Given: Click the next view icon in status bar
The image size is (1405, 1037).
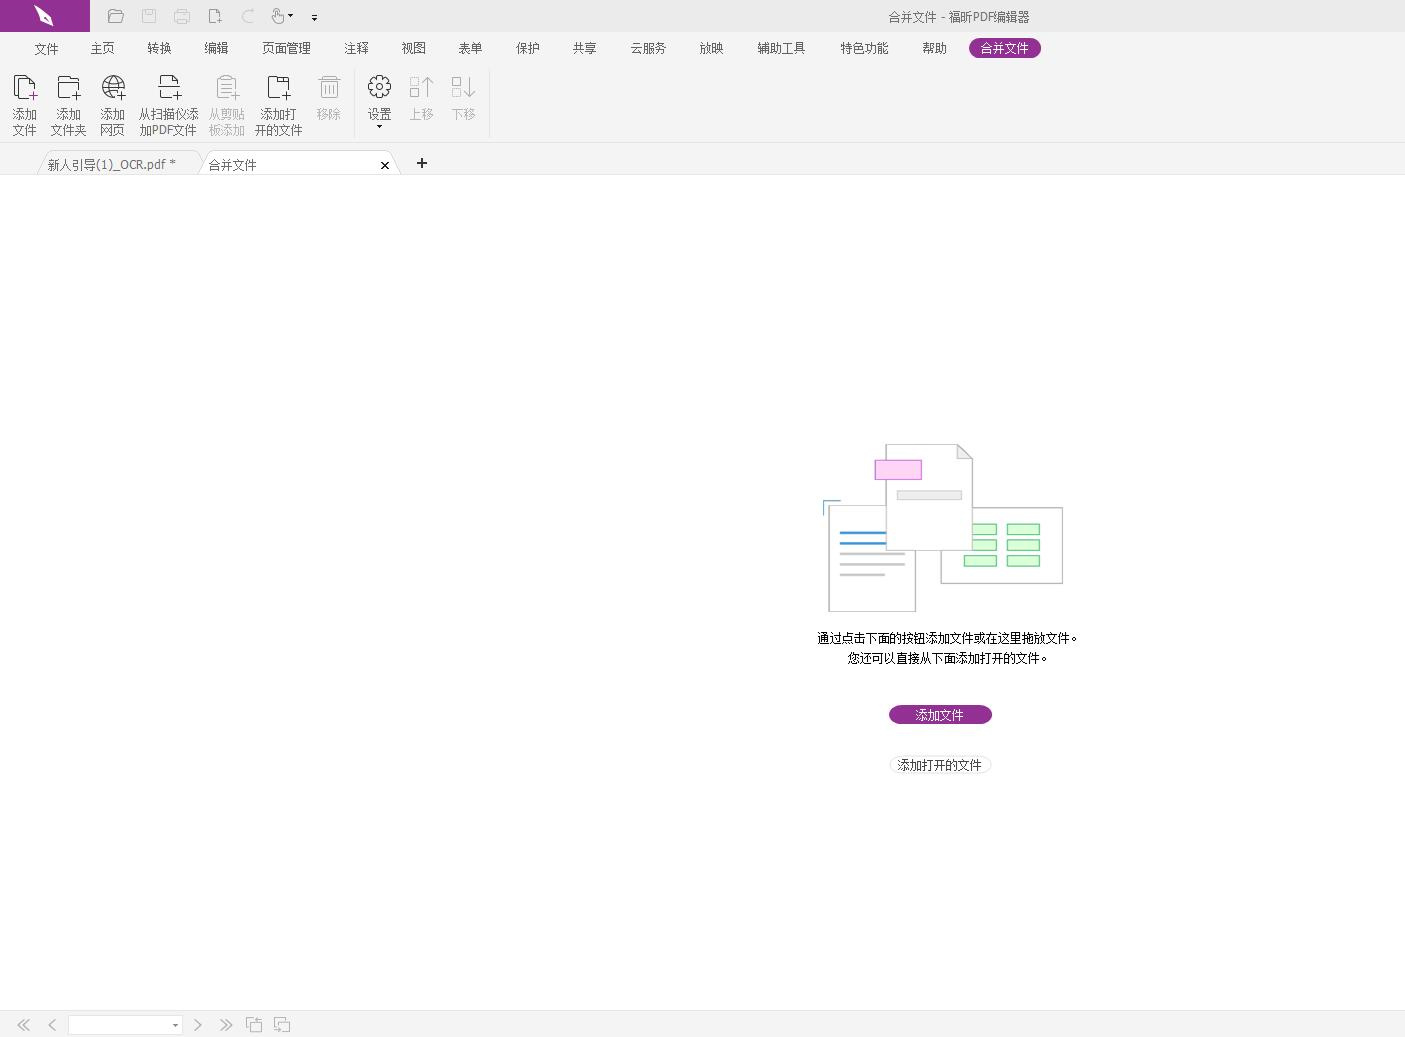Looking at the screenshot, I should pyautogui.click(x=282, y=1025).
